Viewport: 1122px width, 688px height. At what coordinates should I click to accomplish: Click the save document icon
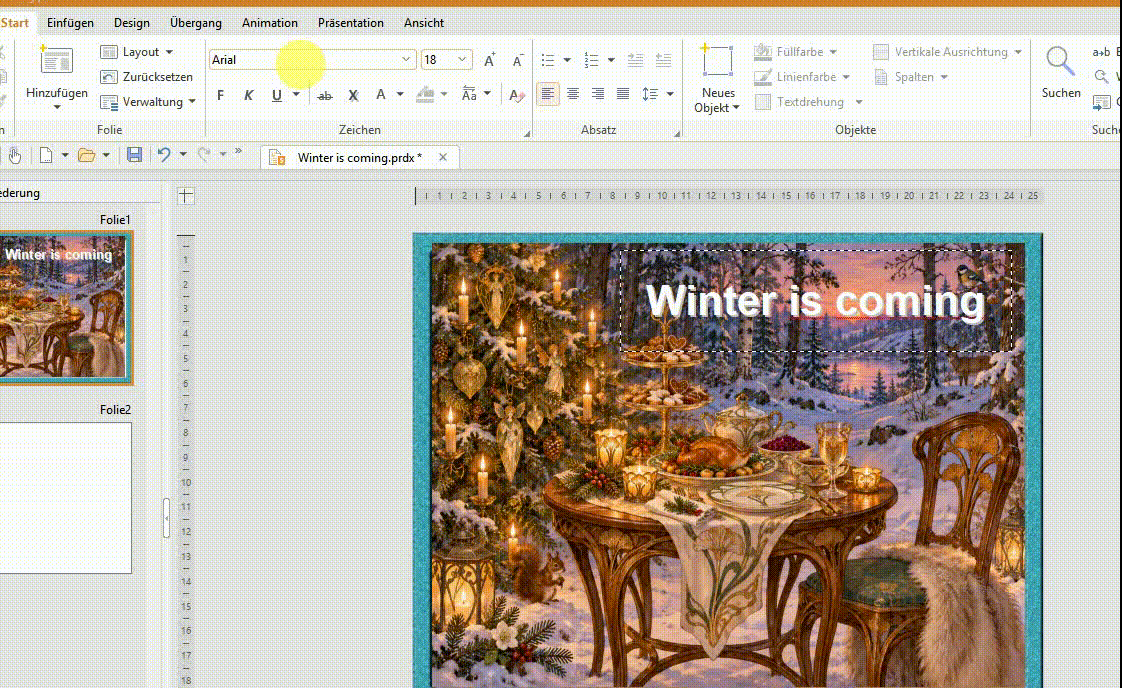[x=134, y=155]
